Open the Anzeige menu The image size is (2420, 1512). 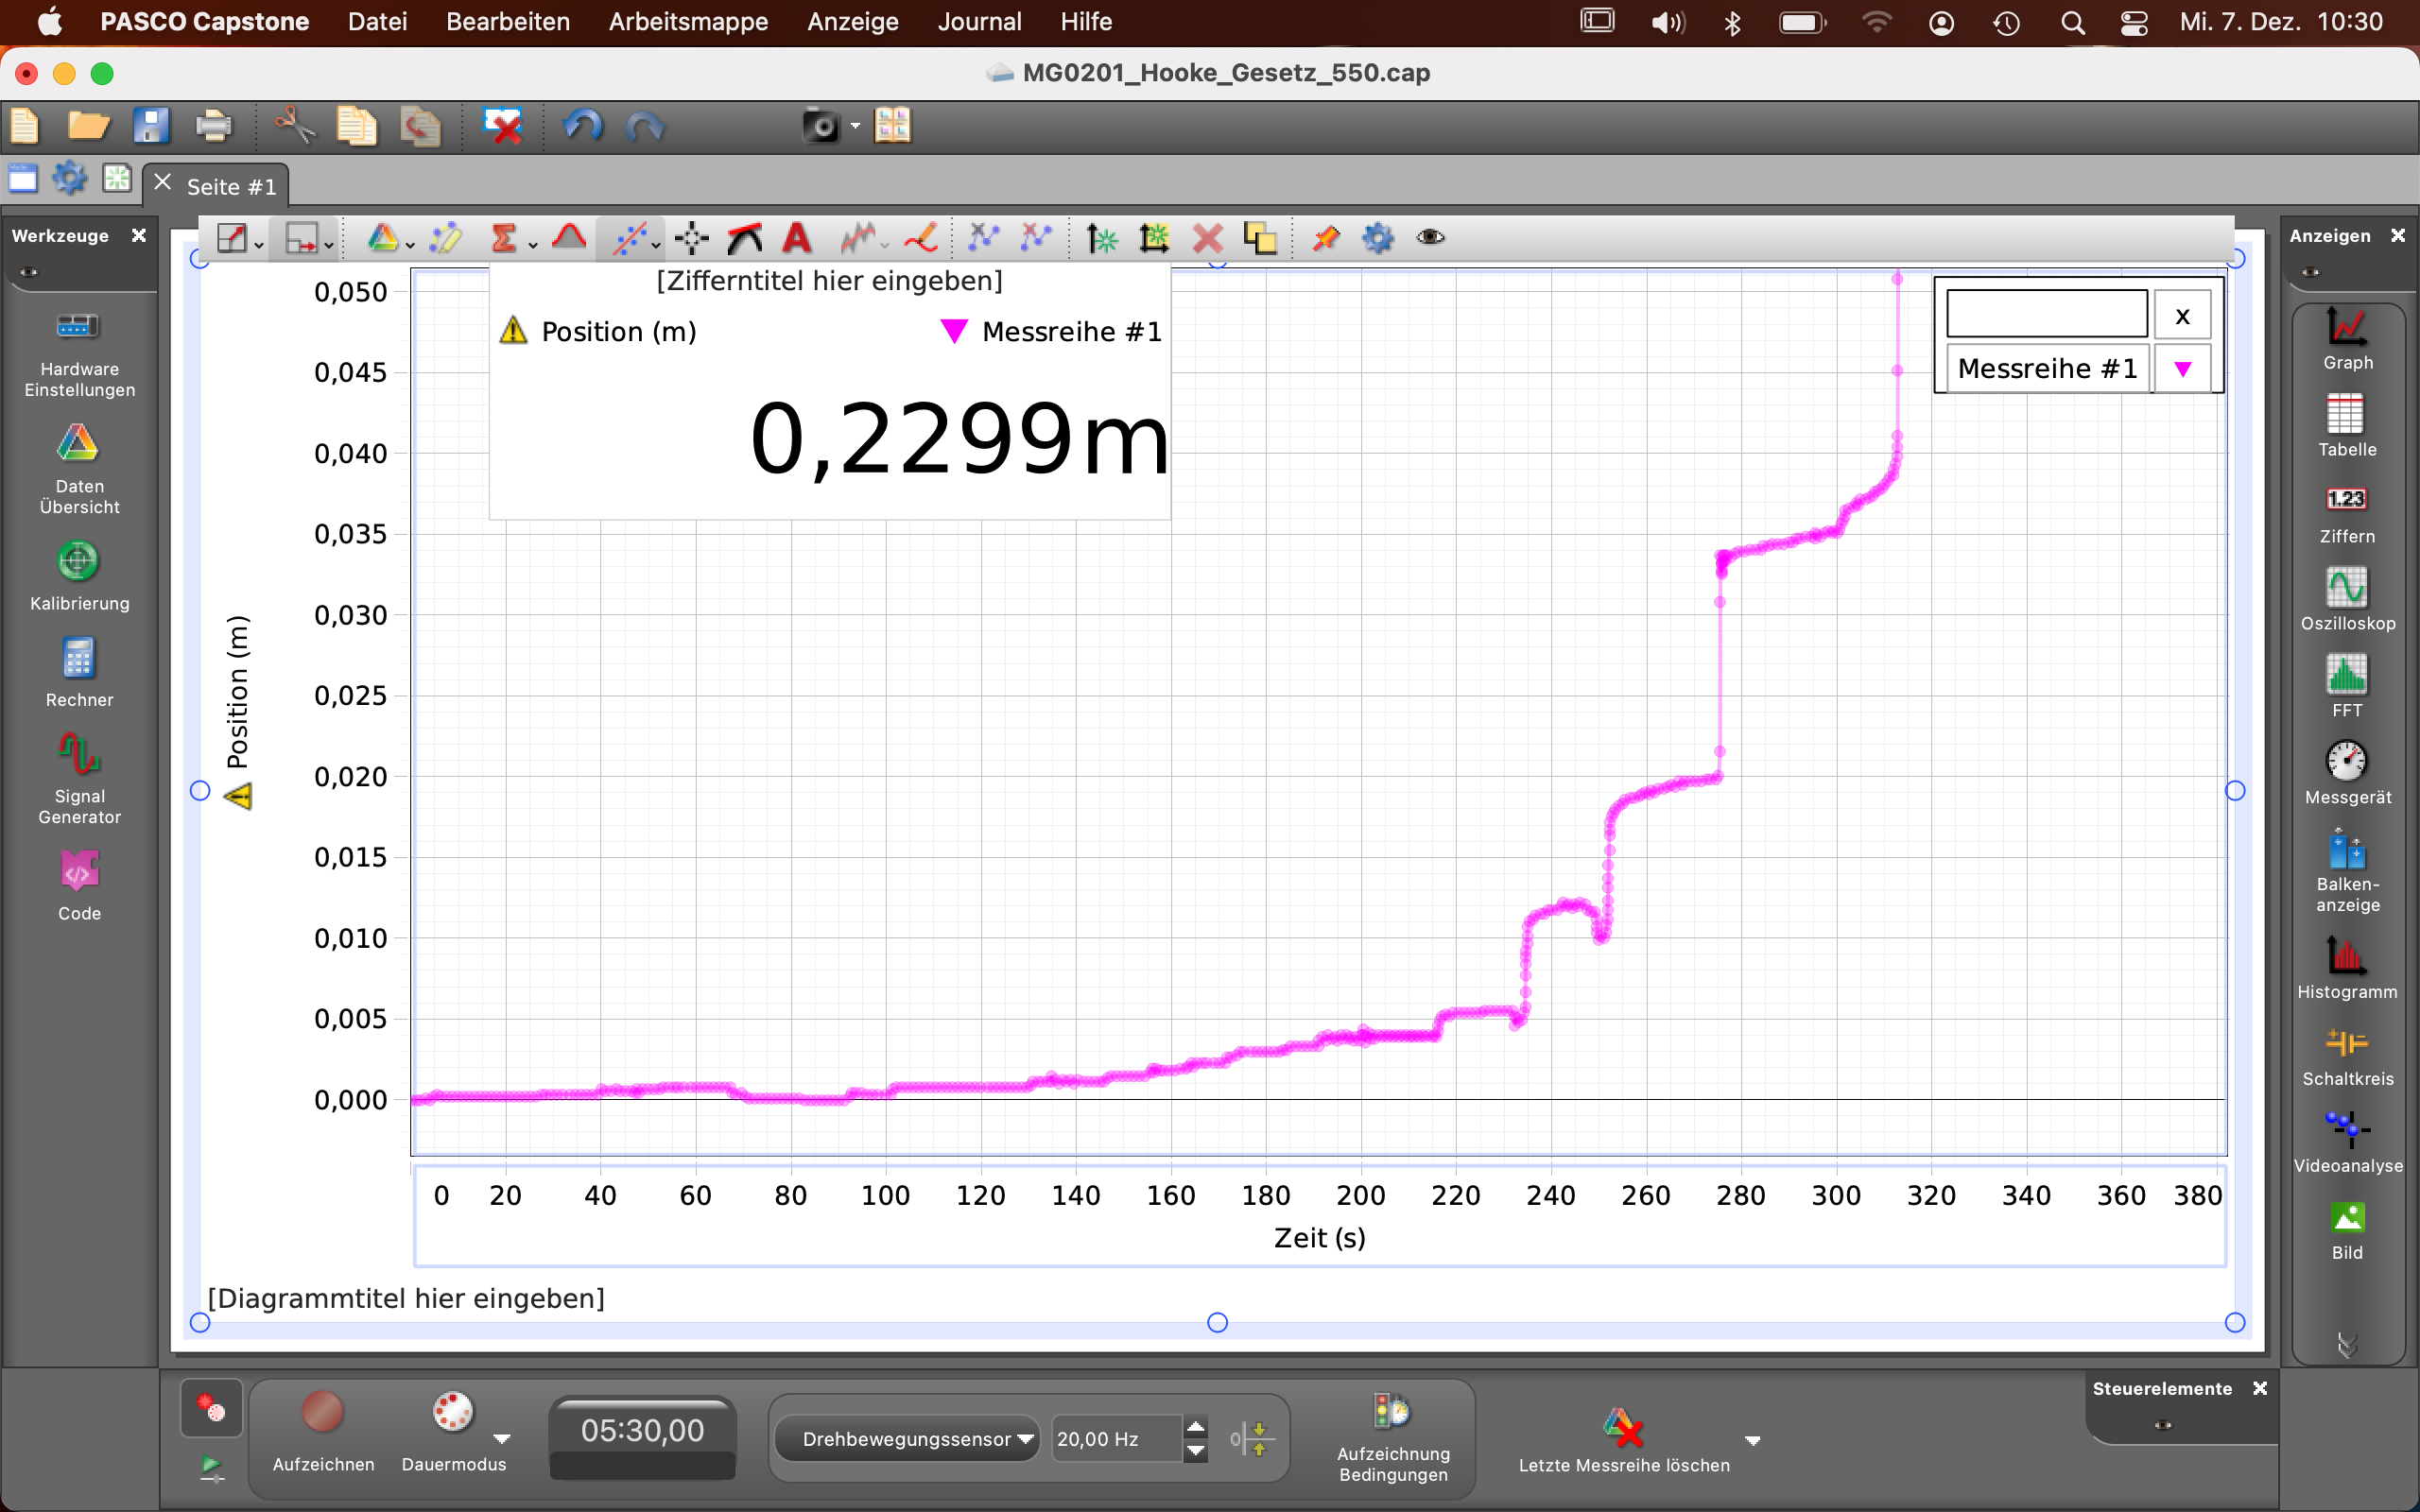tap(852, 22)
